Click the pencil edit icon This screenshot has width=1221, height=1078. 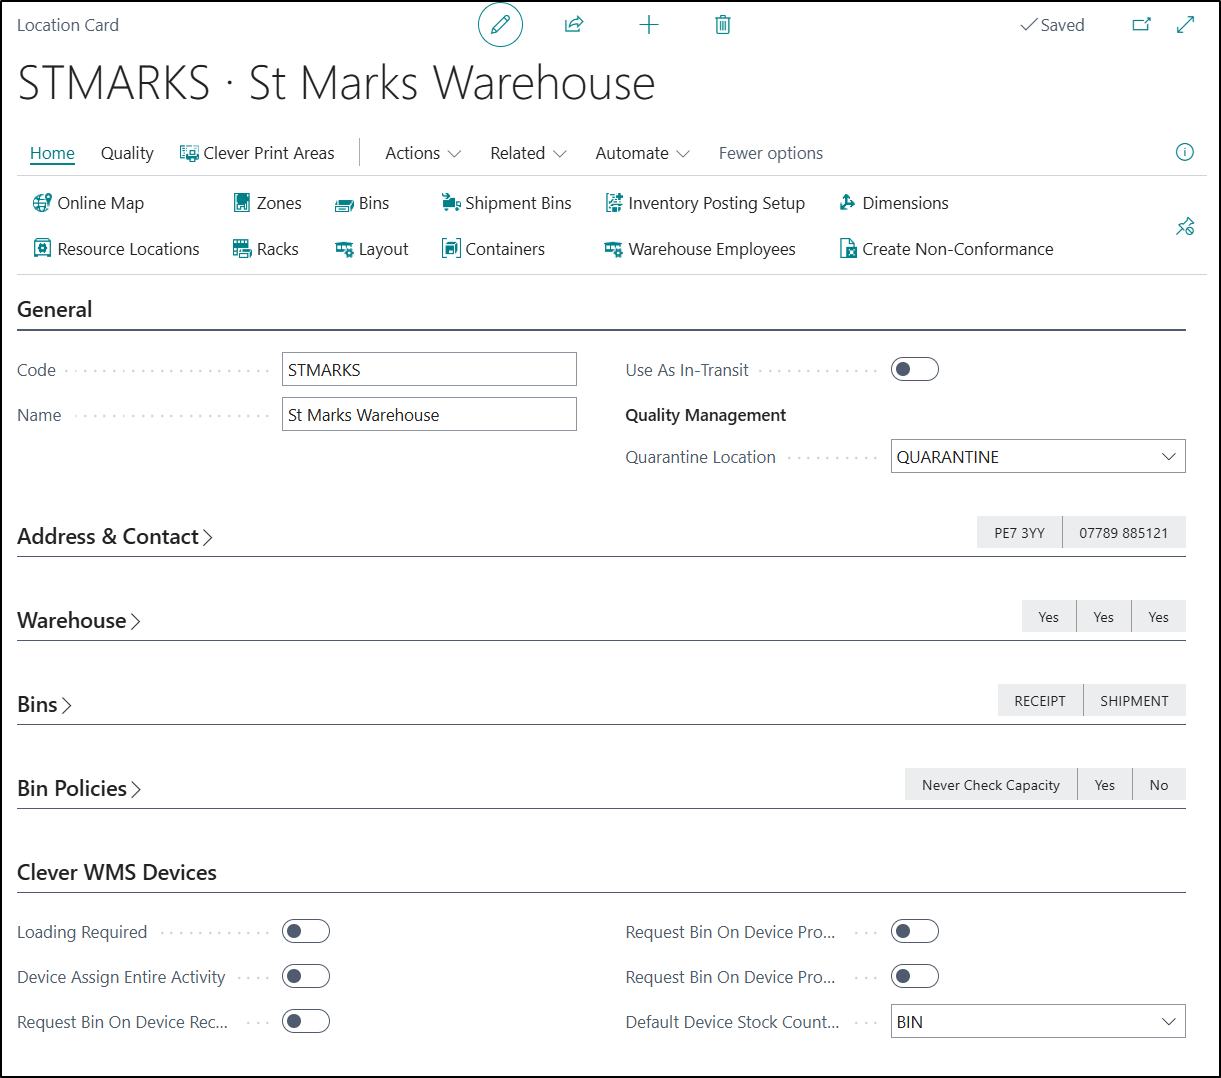coord(500,25)
